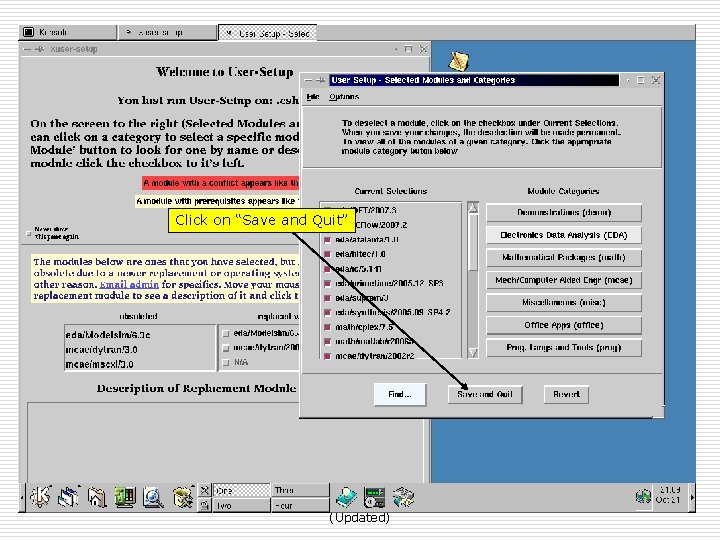Click the small lock-screen icon beside pager
Viewport: 720px width, 540px height.
click(x=205, y=506)
